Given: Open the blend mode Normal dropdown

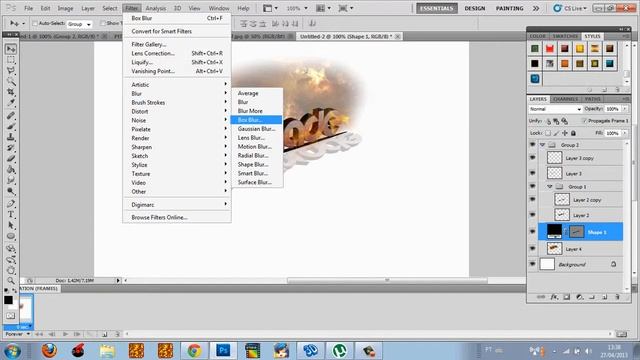Looking at the screenshot, I should coord(555,109).
